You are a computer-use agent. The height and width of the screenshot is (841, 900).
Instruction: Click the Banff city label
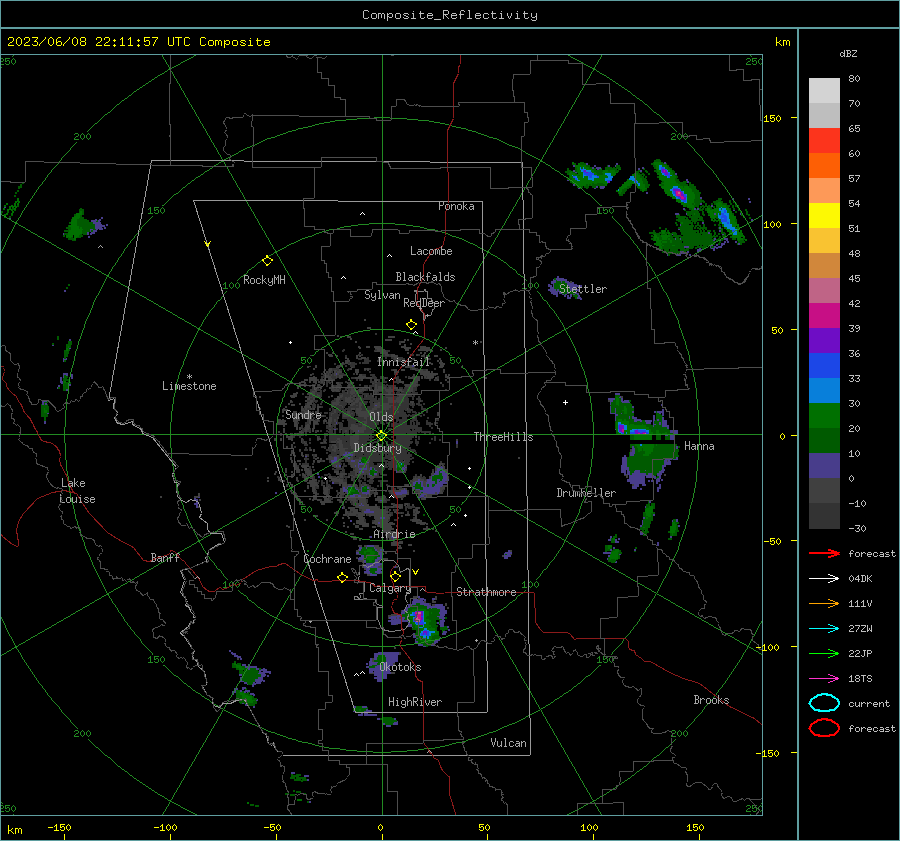point(165,557)
